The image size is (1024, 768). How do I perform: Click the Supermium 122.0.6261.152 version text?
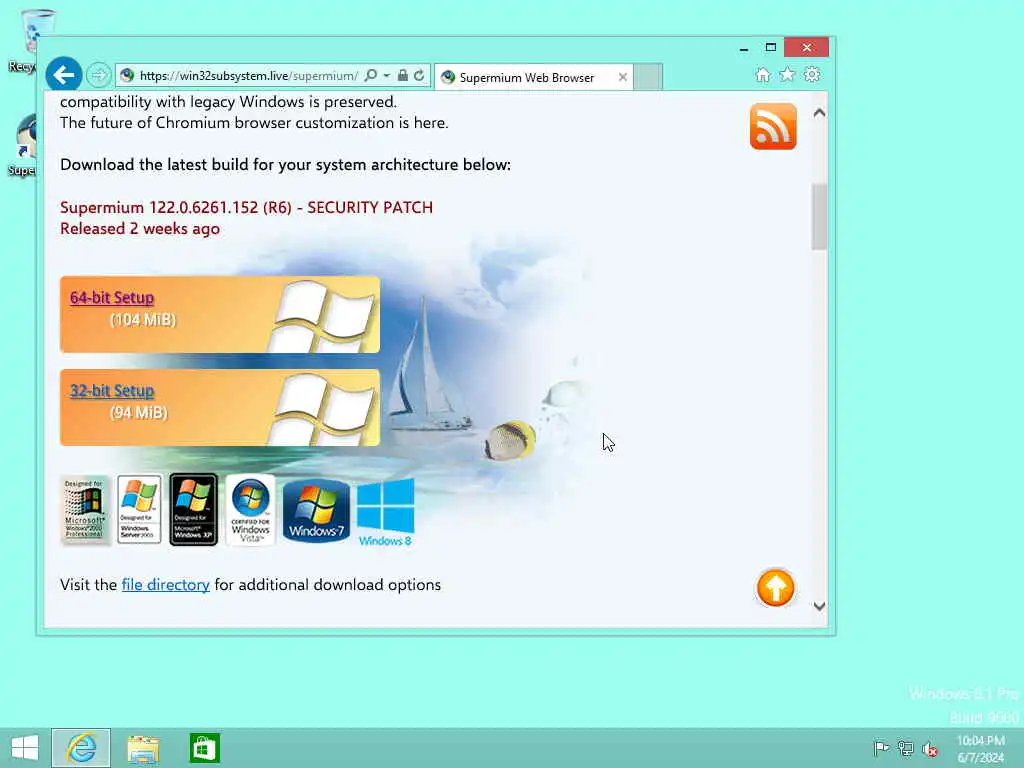246,208
